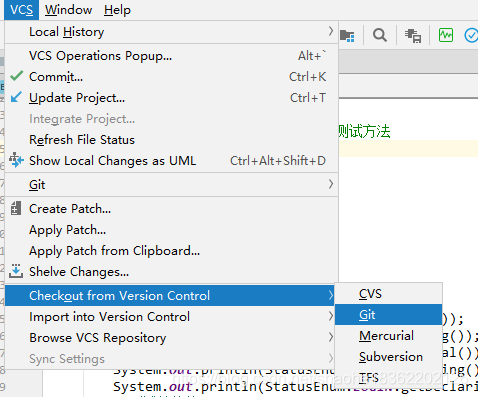478x397 pixels.
Task: Choose TFS in checkout submenu
Action: pyautogui.click(x=389, y=377)
